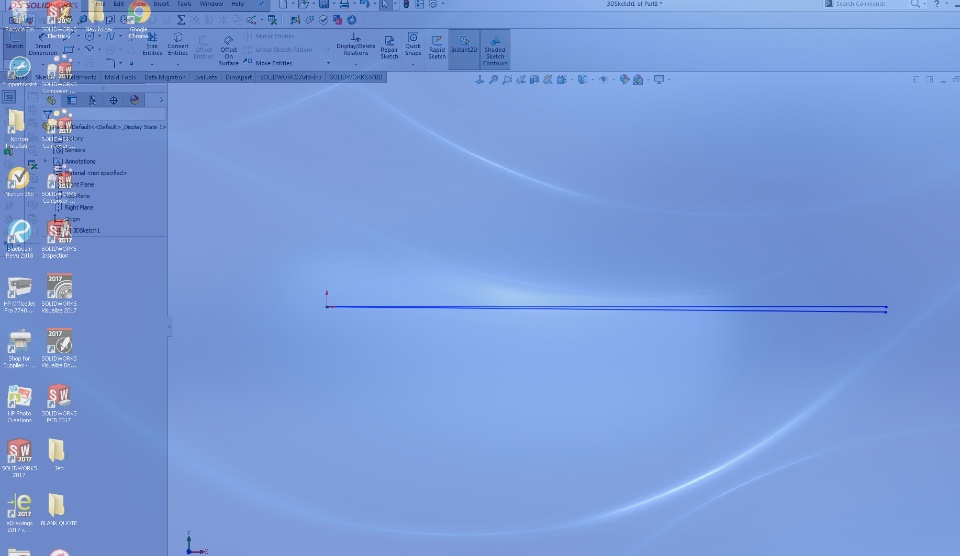The image size is (960, 556).
Task: Select Right Plane in feature tree
Action: [78, 208]
